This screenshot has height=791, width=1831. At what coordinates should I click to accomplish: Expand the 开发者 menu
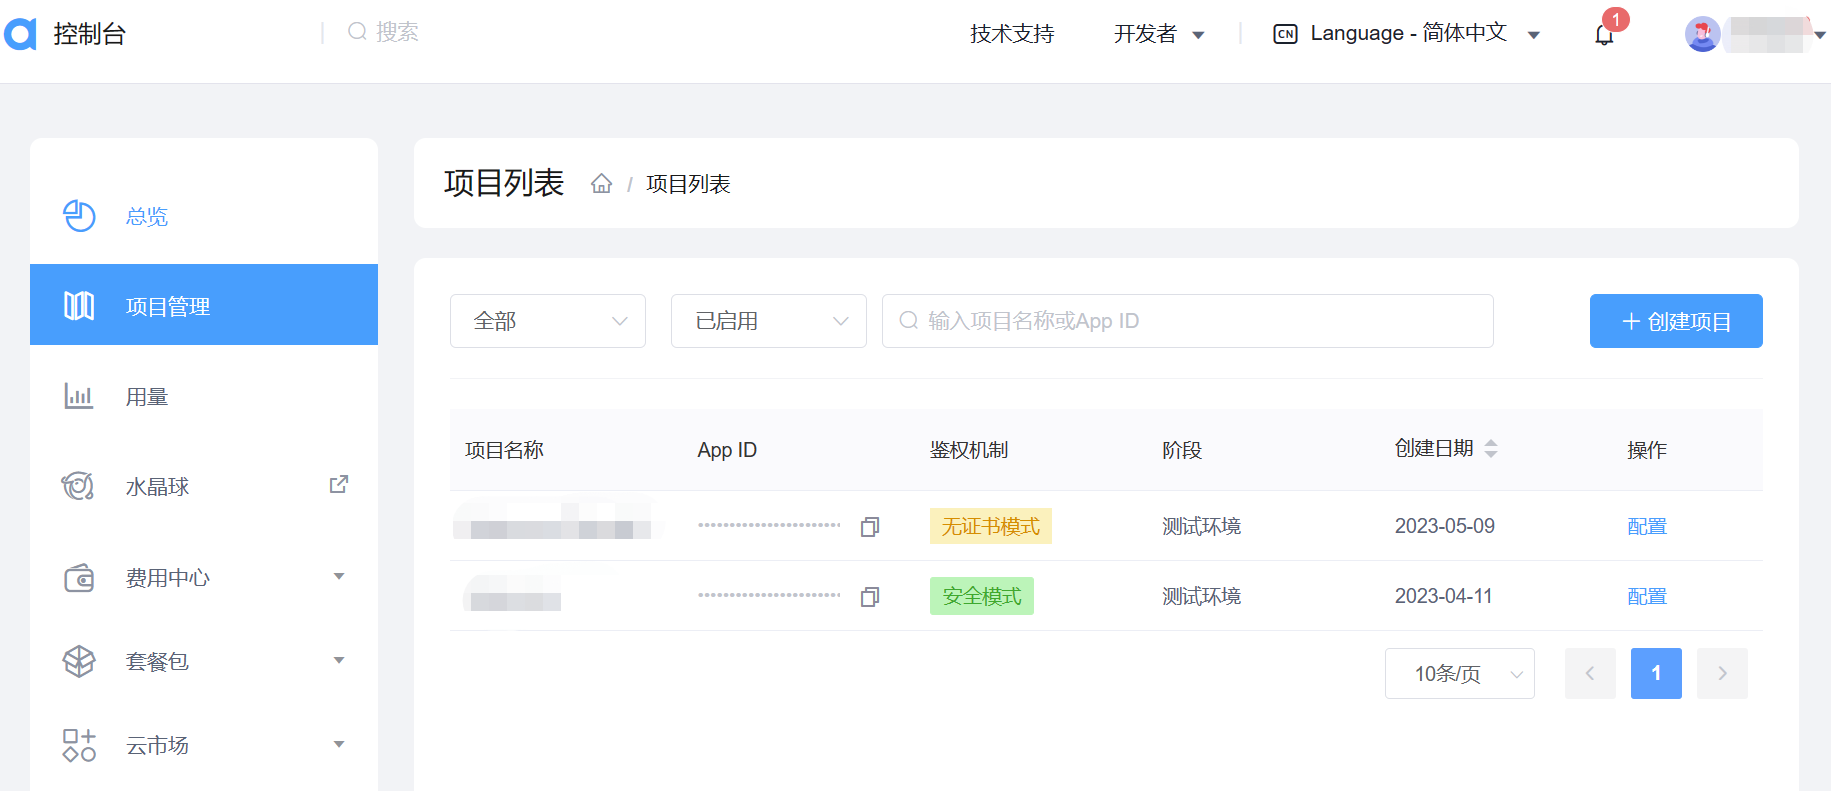point(1159,34)
